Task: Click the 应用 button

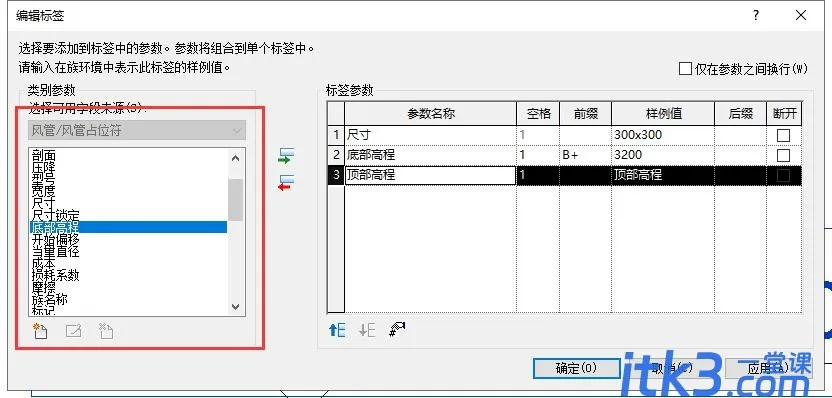Action: (x=768, y=368)
